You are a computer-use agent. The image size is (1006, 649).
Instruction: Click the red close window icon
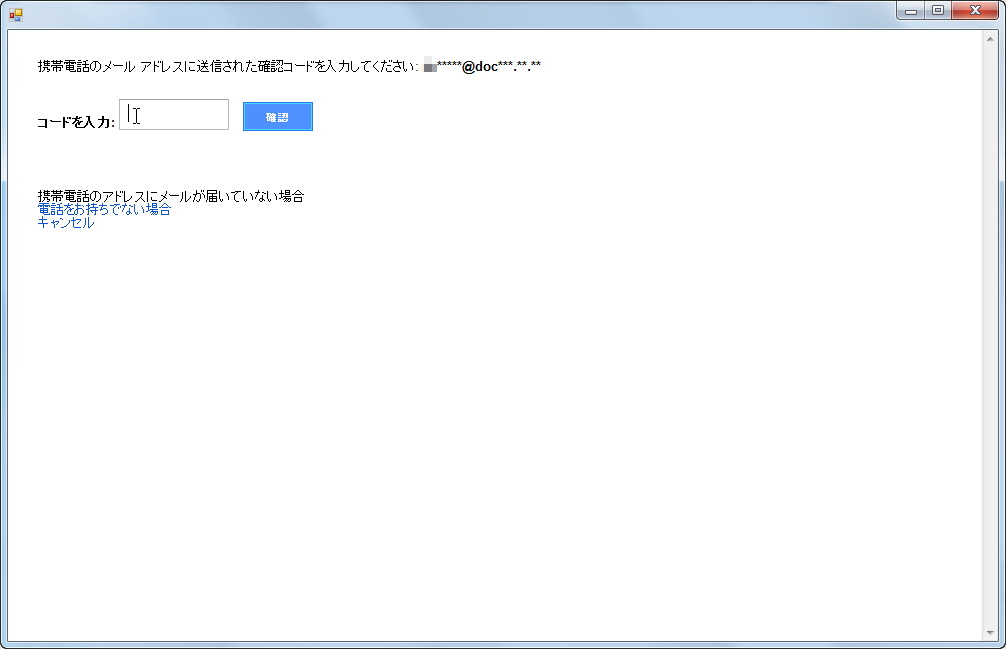pyautogui.click(x=973, y=10)
